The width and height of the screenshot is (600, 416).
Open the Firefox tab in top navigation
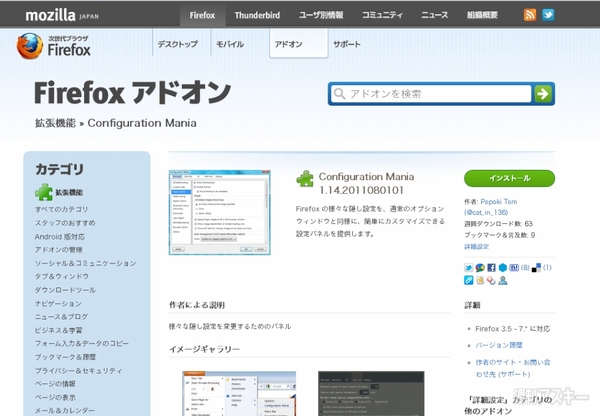(x=202, y=15)
